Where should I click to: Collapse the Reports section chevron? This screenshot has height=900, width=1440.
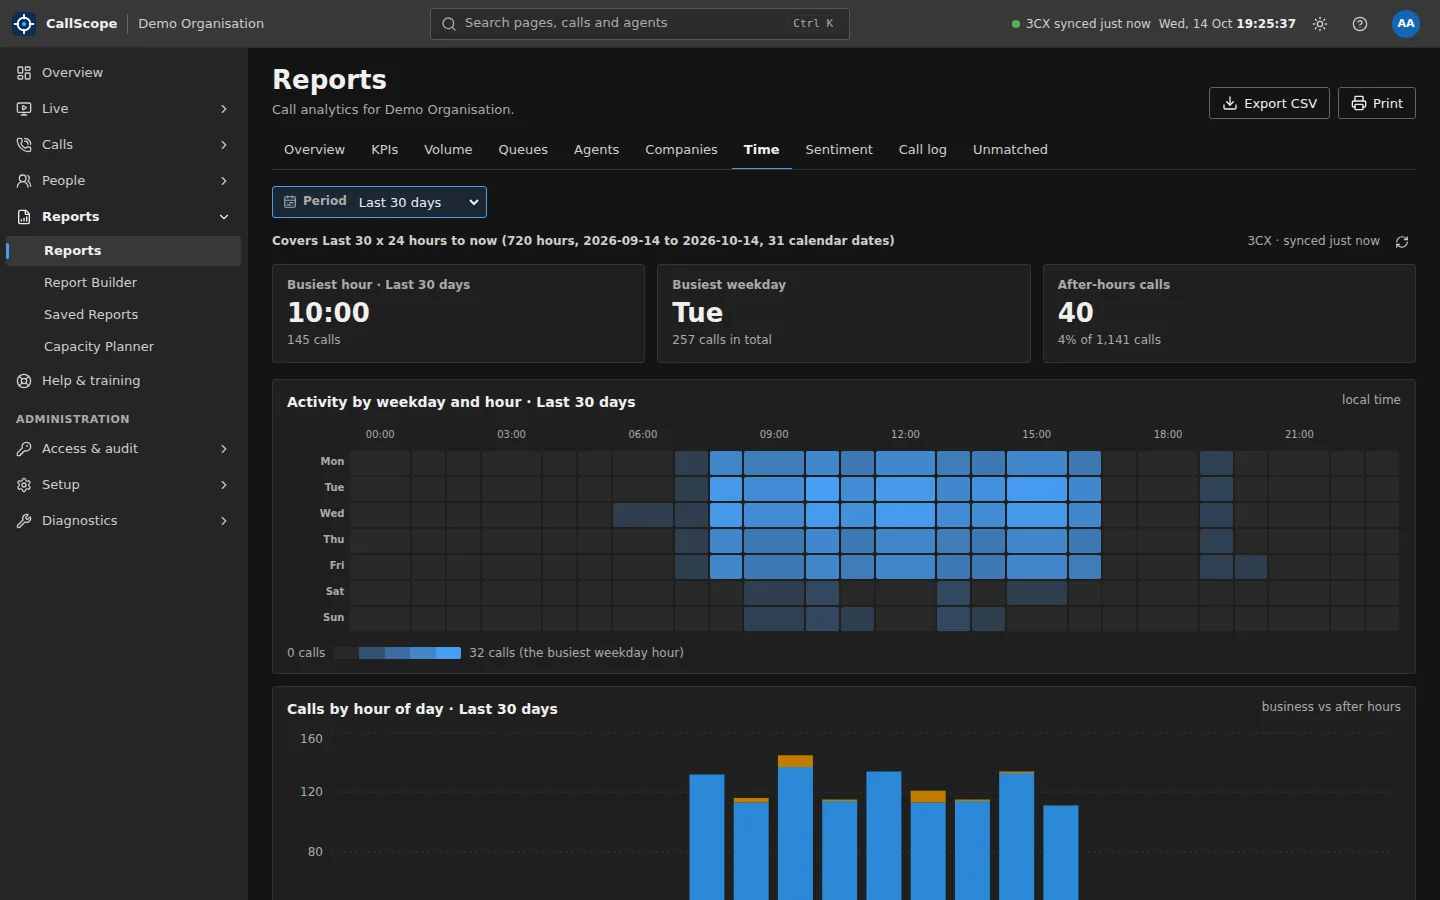(224, 217)
